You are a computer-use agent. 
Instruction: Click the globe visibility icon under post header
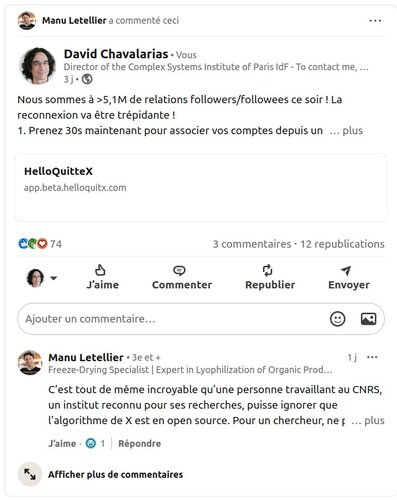click(87, 79)
